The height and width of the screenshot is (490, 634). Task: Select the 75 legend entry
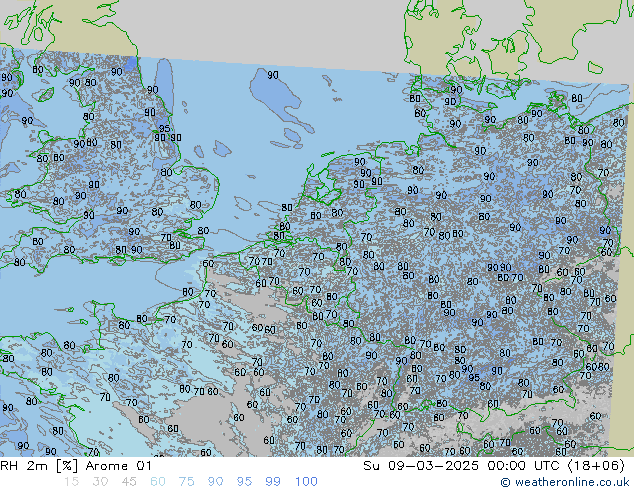click(x=186, y=482)
